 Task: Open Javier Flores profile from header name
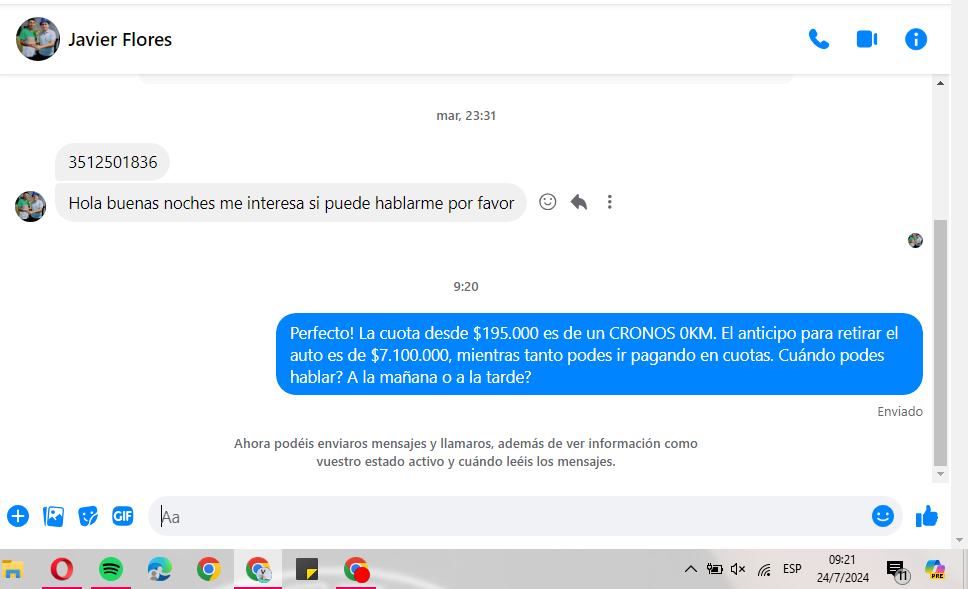click(120, 40)
